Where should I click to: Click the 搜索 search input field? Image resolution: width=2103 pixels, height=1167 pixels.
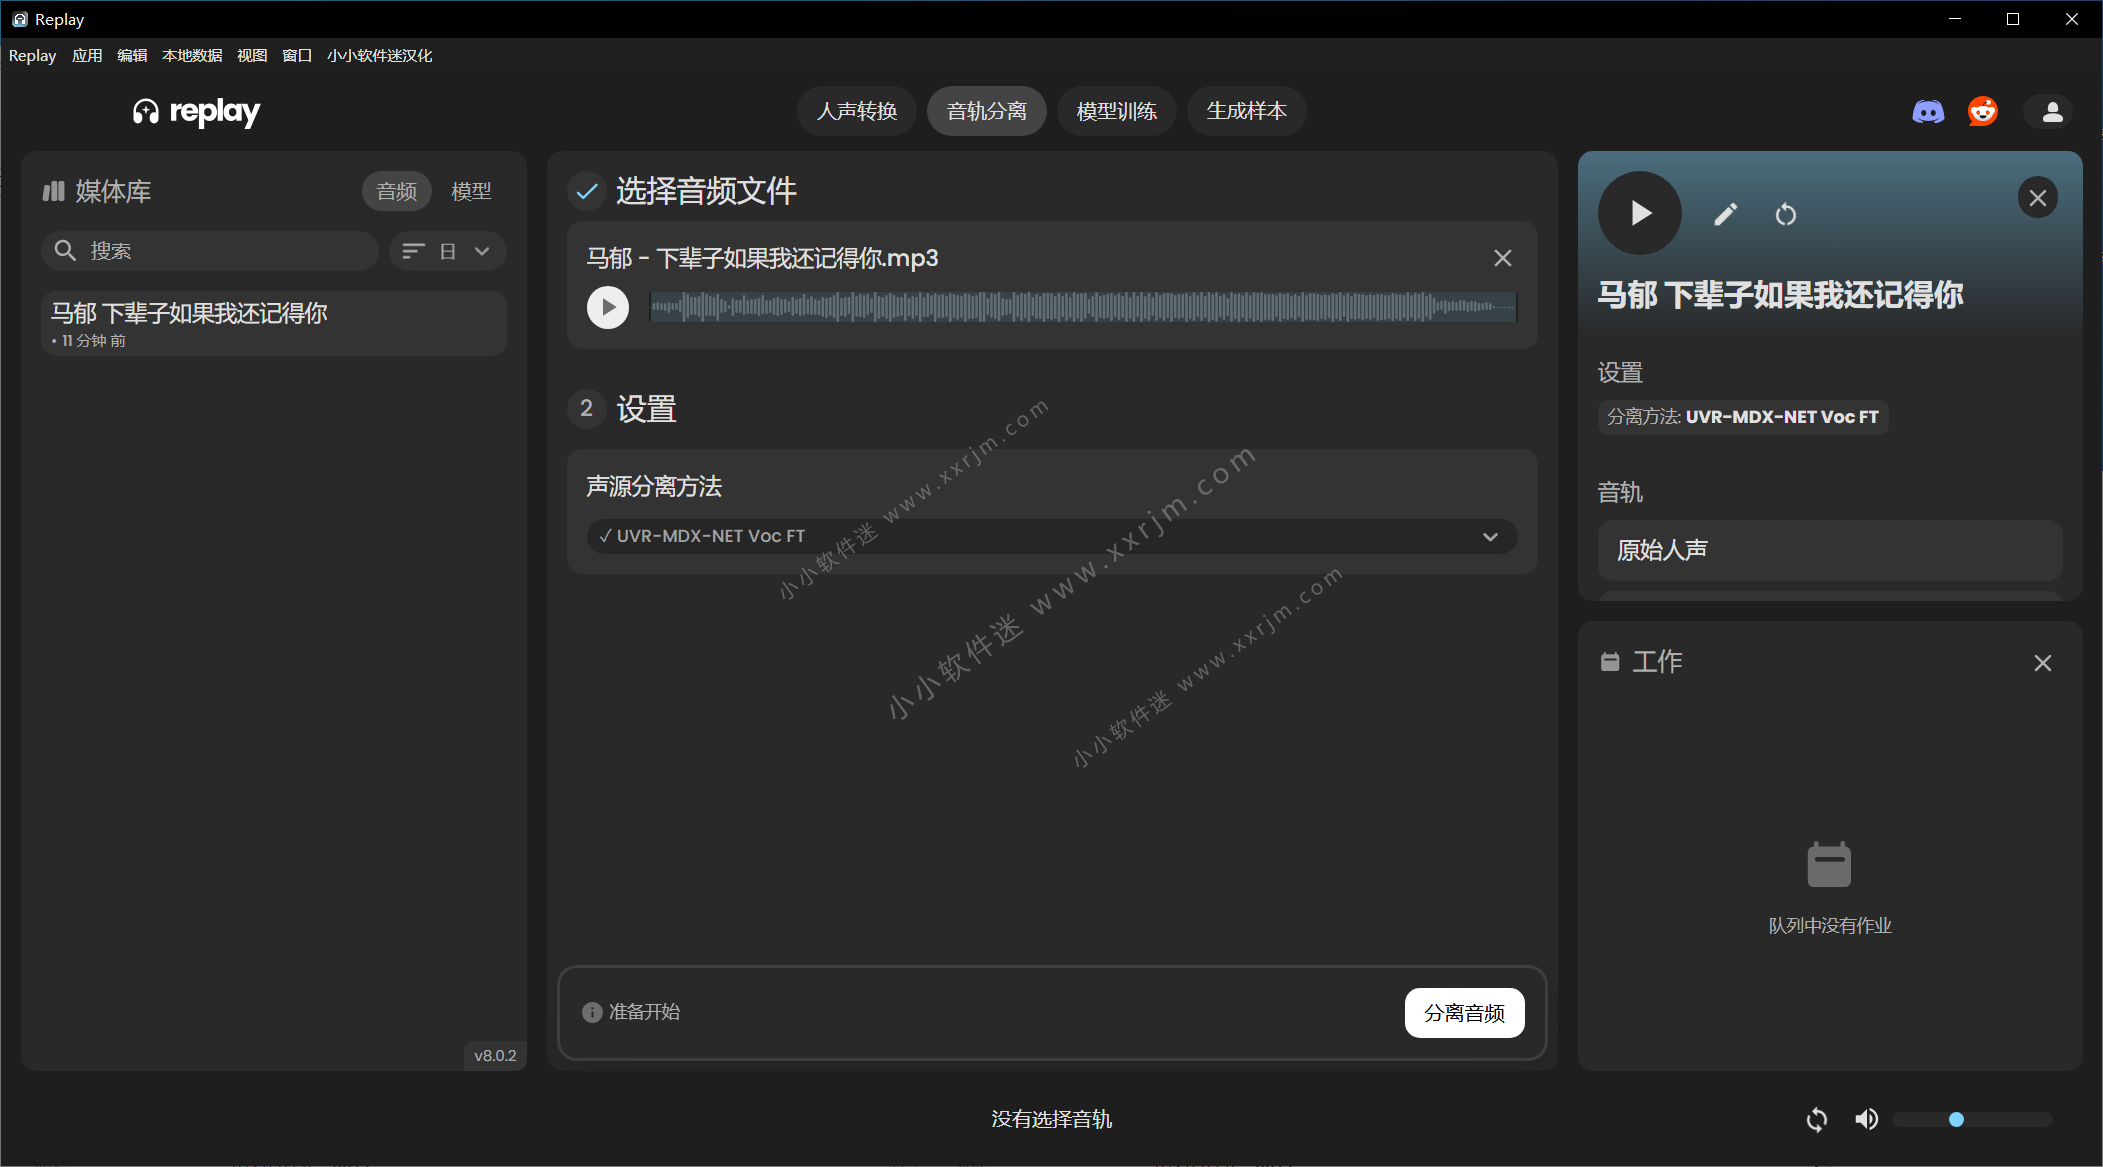coord(210,251)
